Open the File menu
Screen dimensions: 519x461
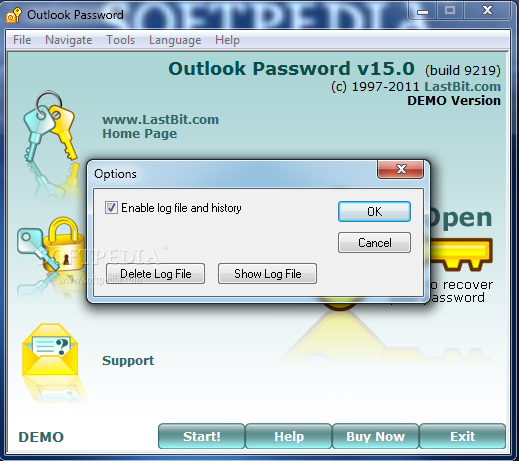(x=22, y=40)
